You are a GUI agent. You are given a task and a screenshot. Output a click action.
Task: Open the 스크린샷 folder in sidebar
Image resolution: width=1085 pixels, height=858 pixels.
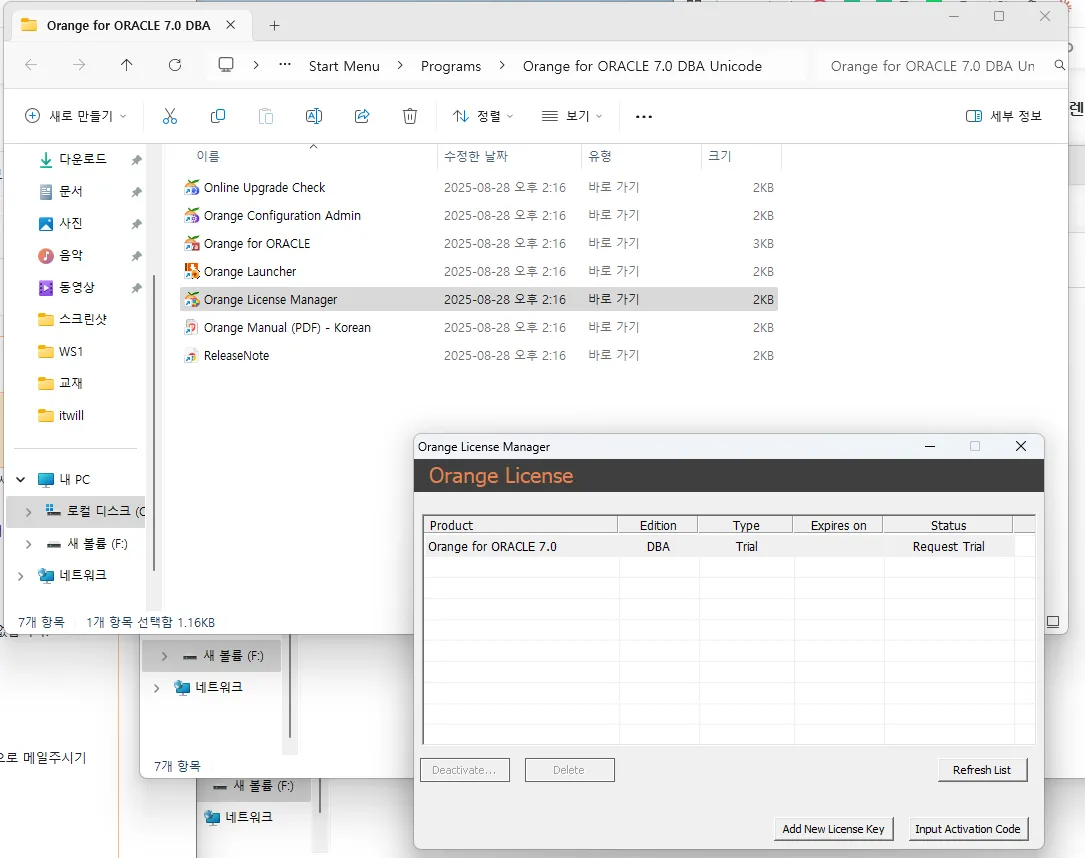(82, 319)
